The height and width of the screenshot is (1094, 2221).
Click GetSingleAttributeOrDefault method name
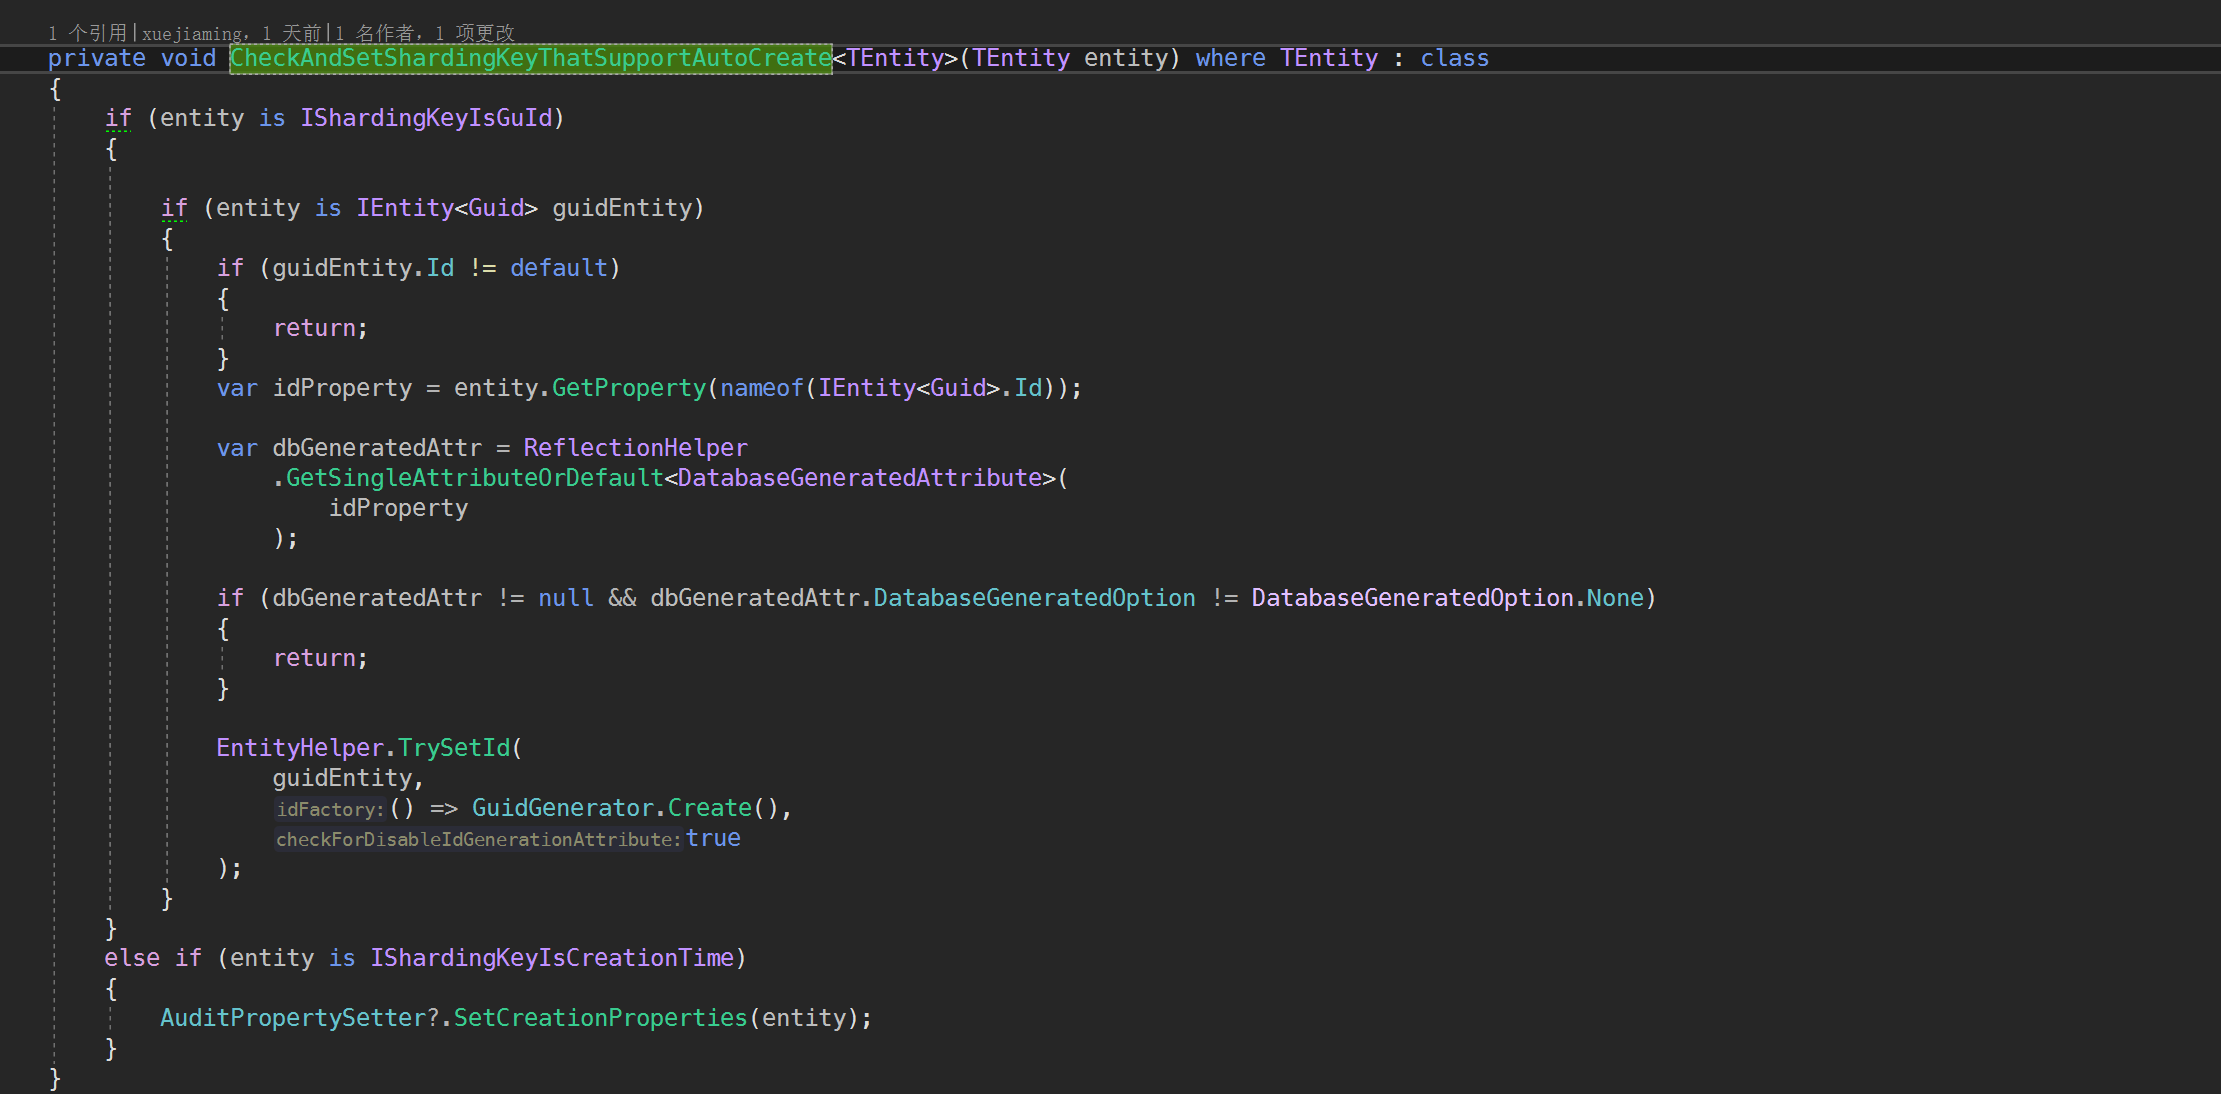[474, 478]
